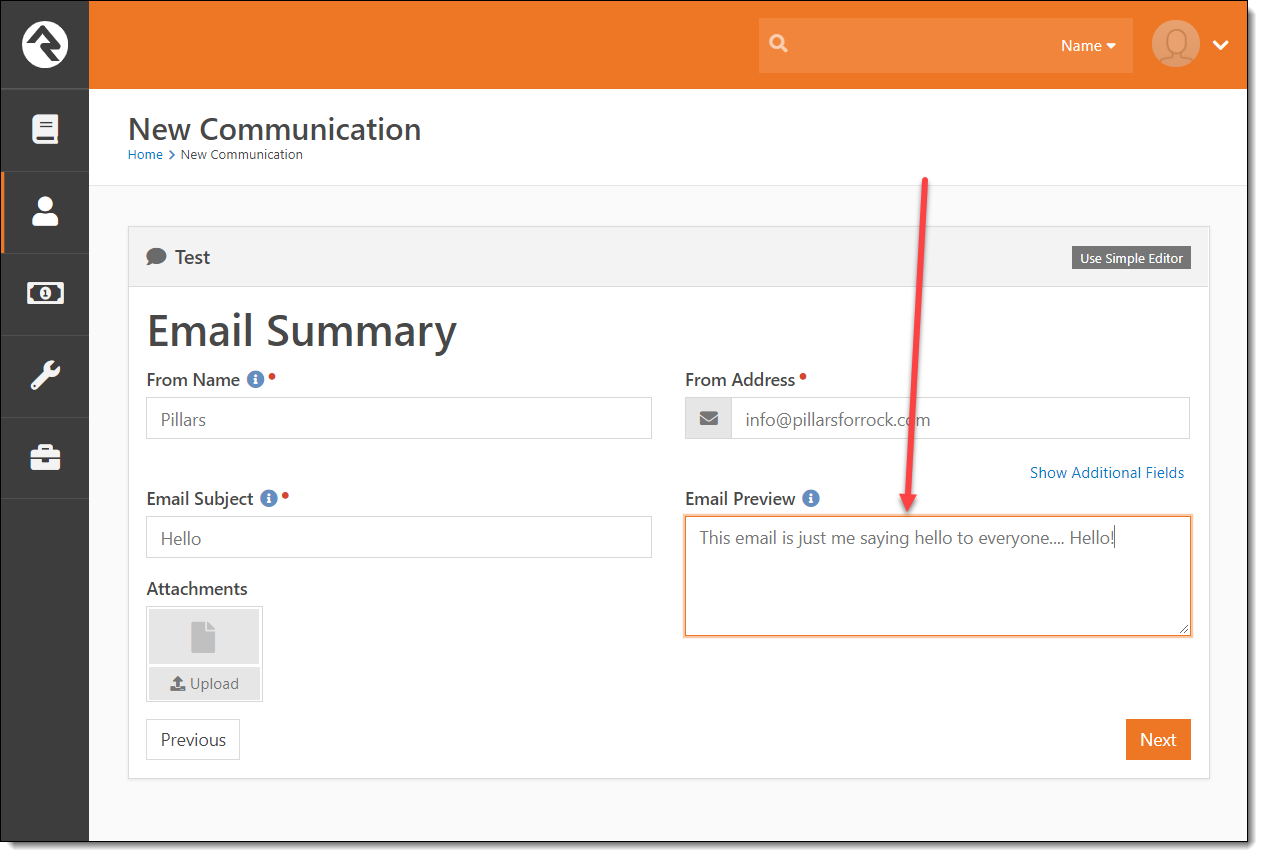Click the From Name field with Pillars
The image size is (1263, 857).
399,418
